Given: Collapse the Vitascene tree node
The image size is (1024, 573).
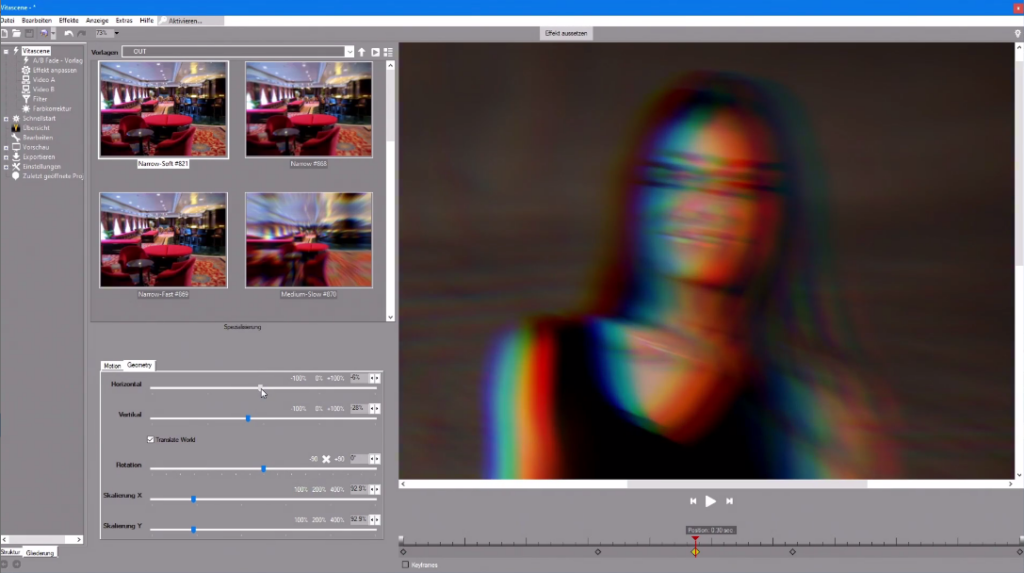Looking at the screenshot, I should click(6, 51).
